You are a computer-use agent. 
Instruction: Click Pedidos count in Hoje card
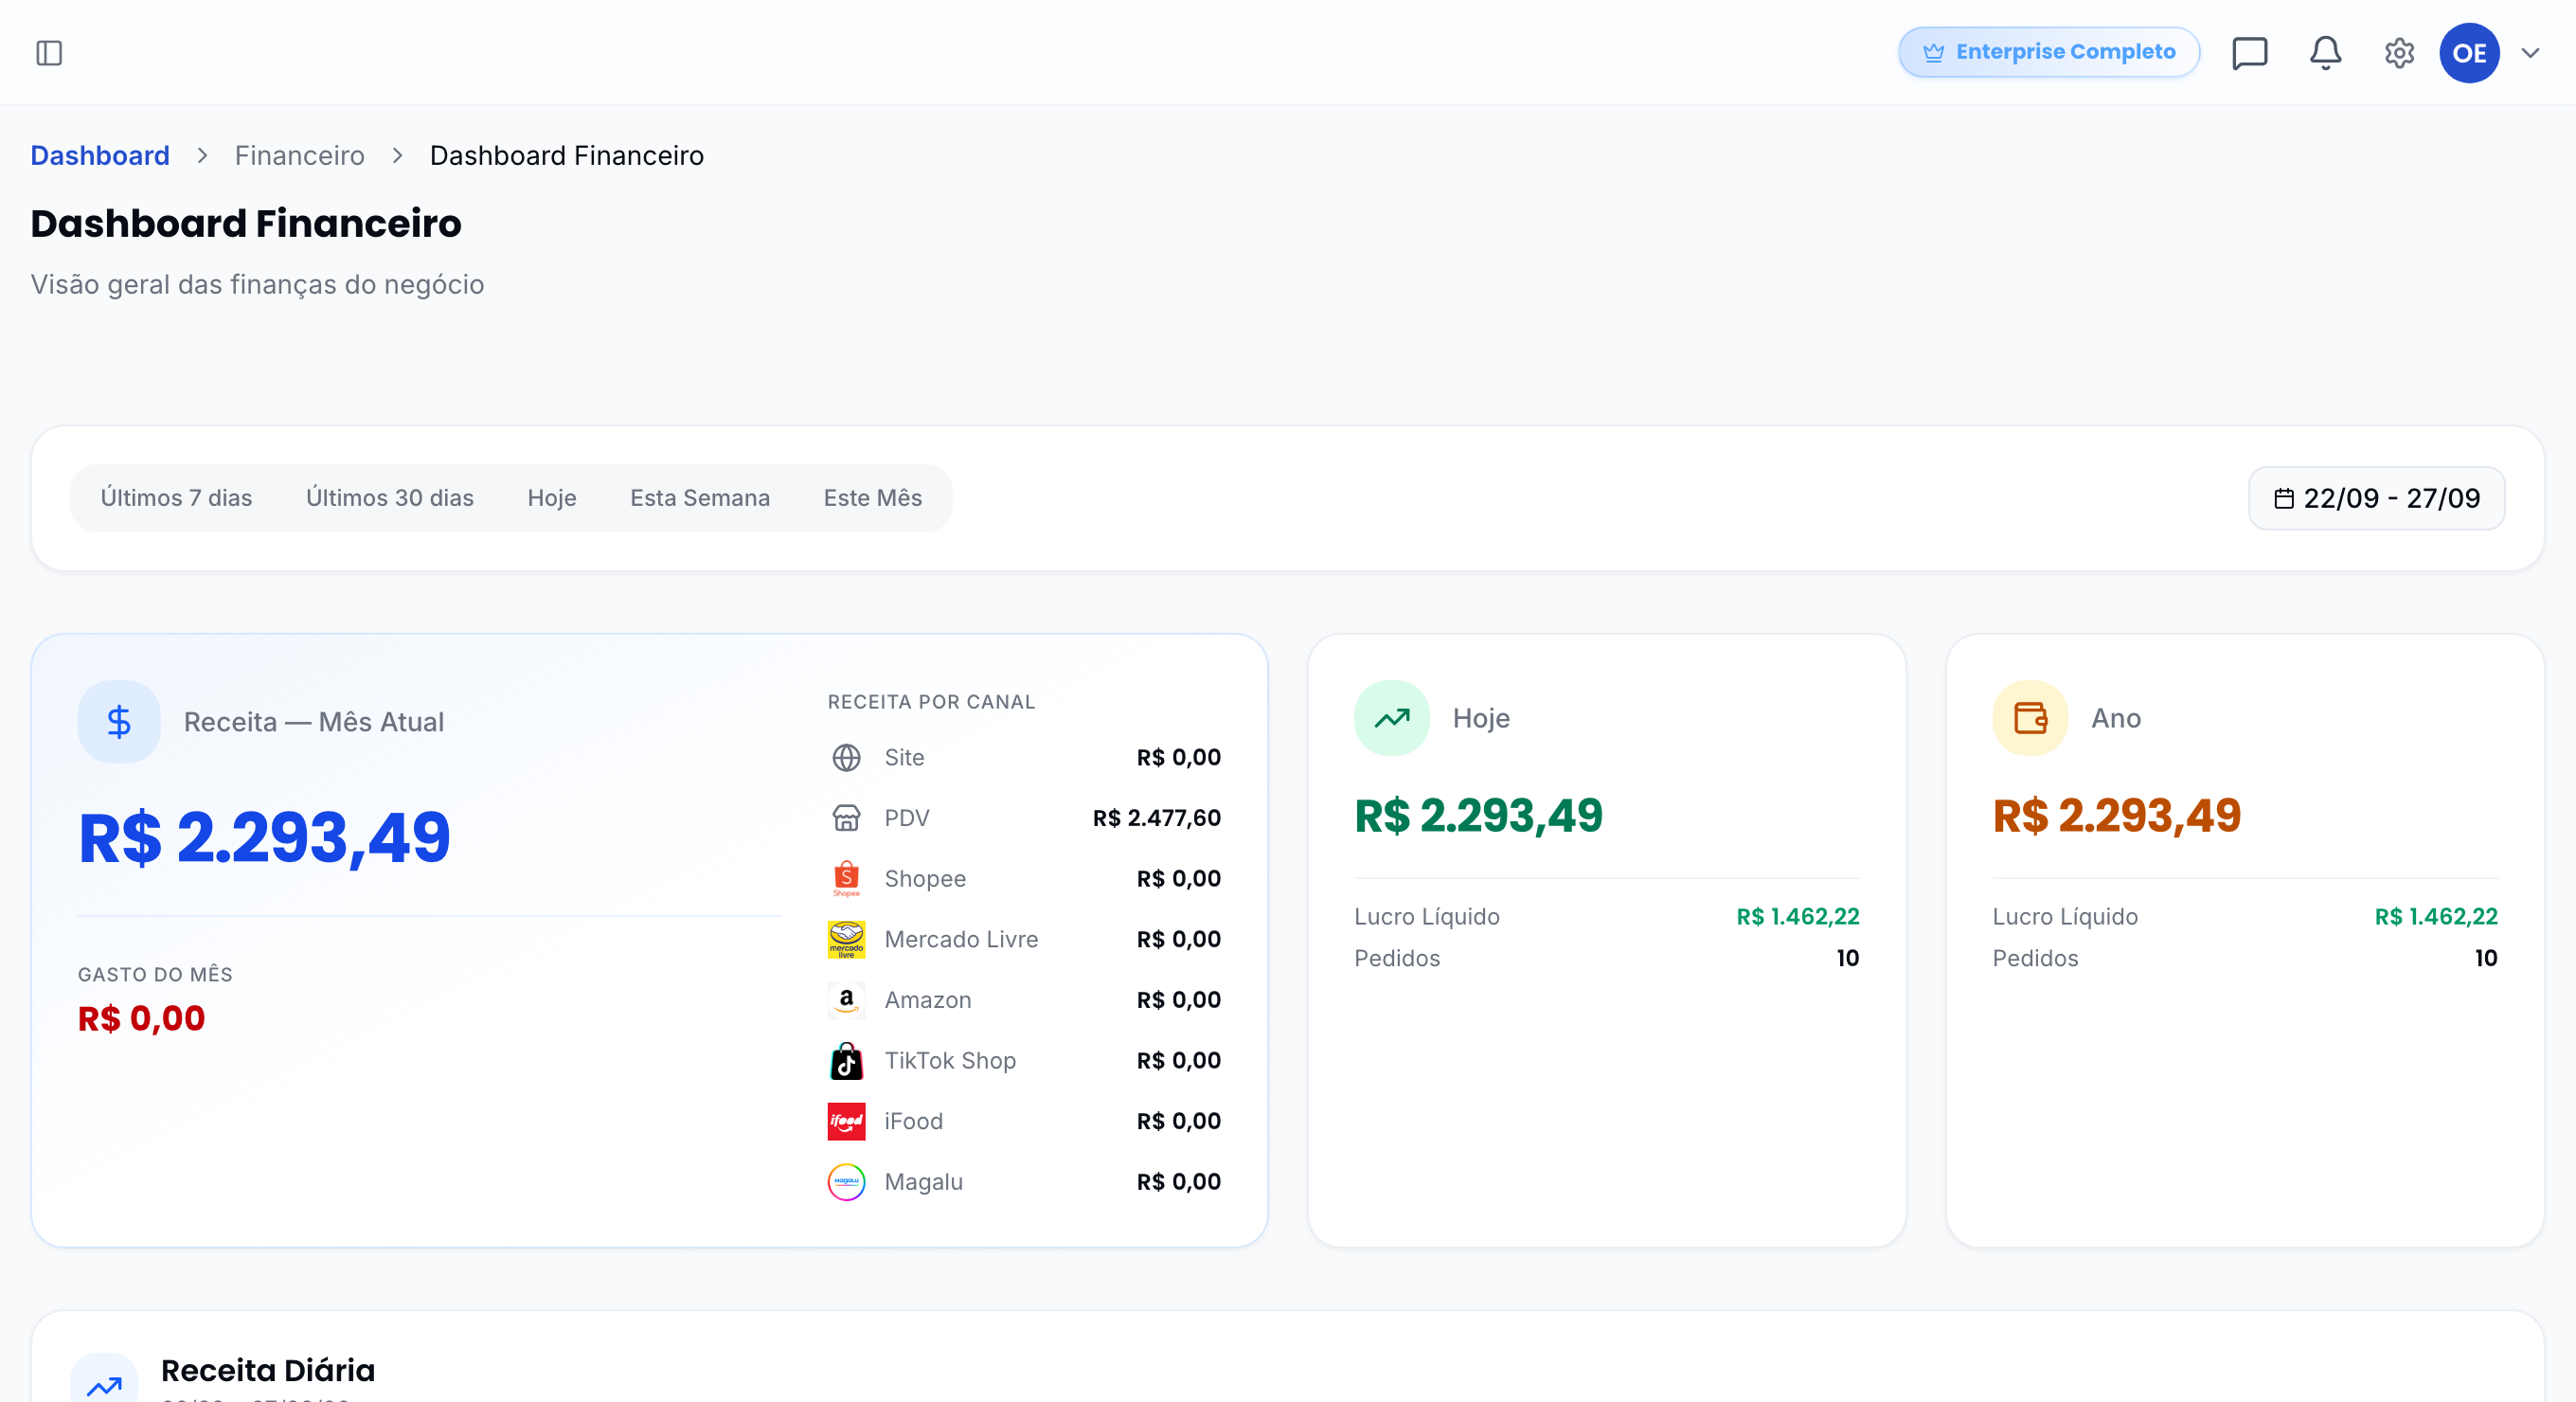1847,958
